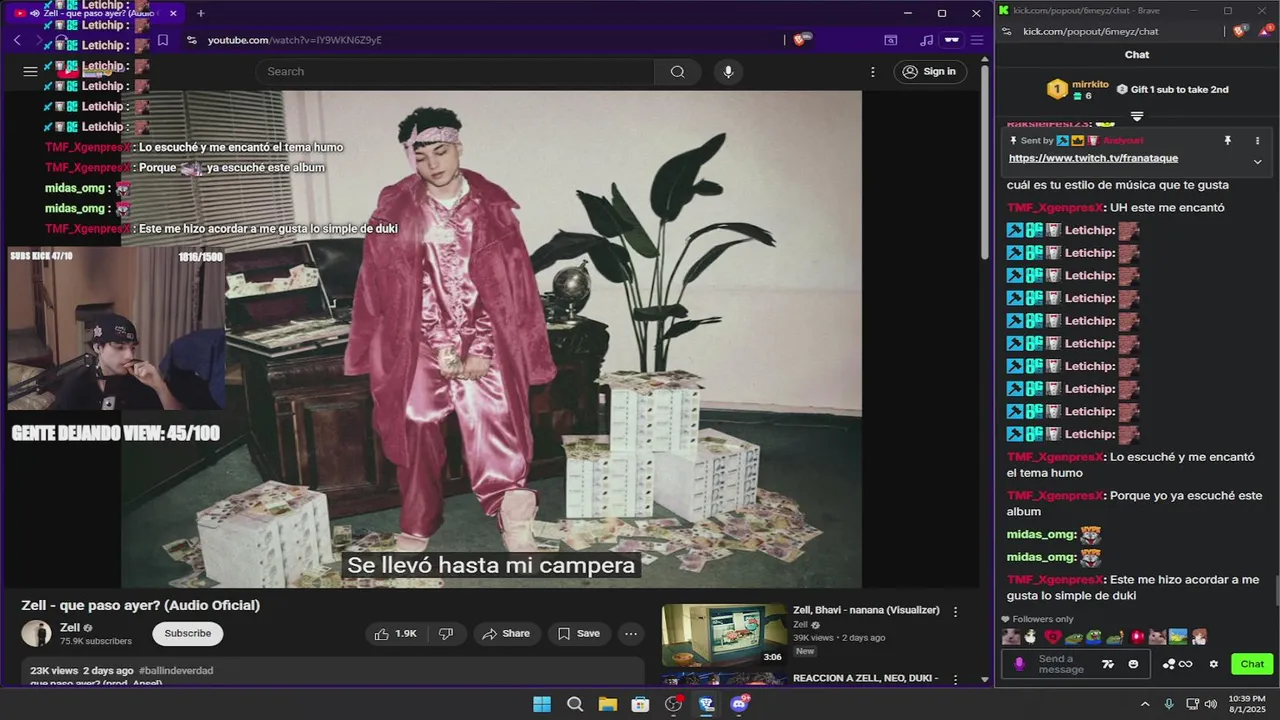The image size is (1280, 720).
Task: Focus the YouTube Search input field
Action: click(x=455, y=71)
